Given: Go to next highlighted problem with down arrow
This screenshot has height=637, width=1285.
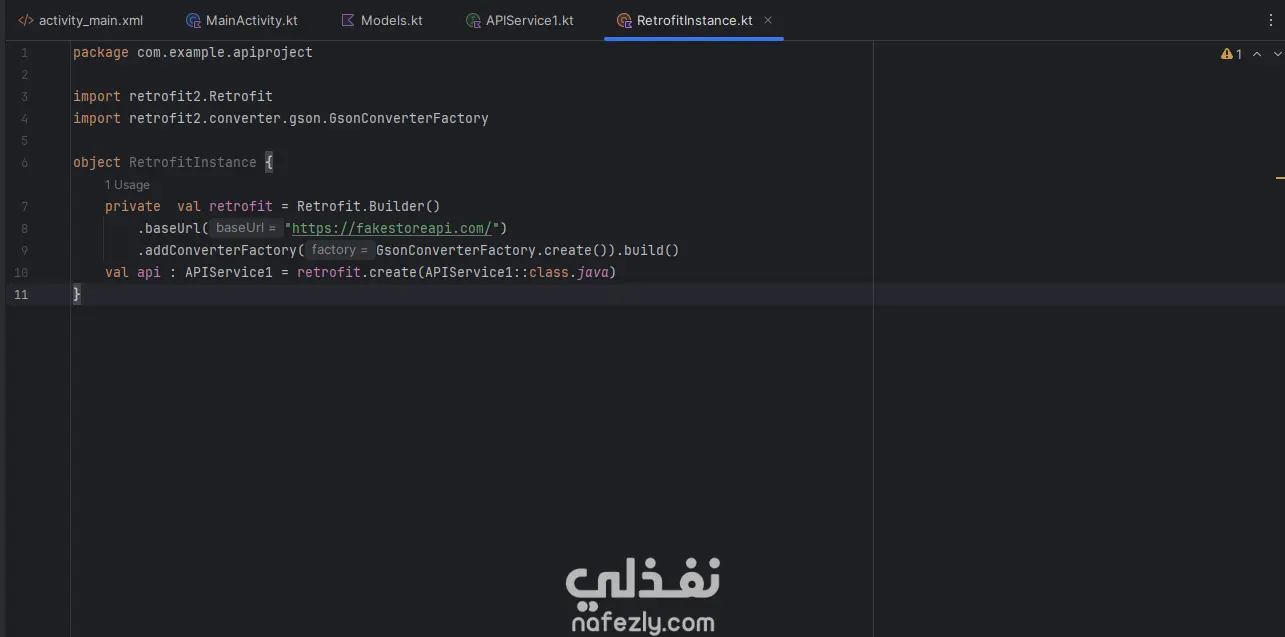Looking at the screenshot, I should pyautogui.click(x=1277, y=54).
